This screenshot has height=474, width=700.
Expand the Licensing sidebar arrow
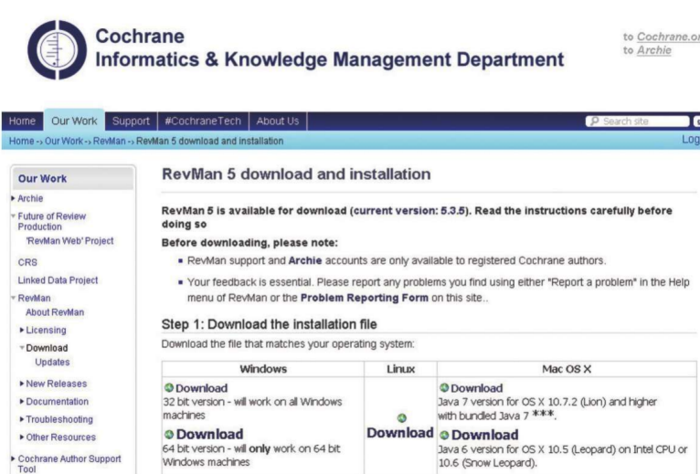(21, 330)
